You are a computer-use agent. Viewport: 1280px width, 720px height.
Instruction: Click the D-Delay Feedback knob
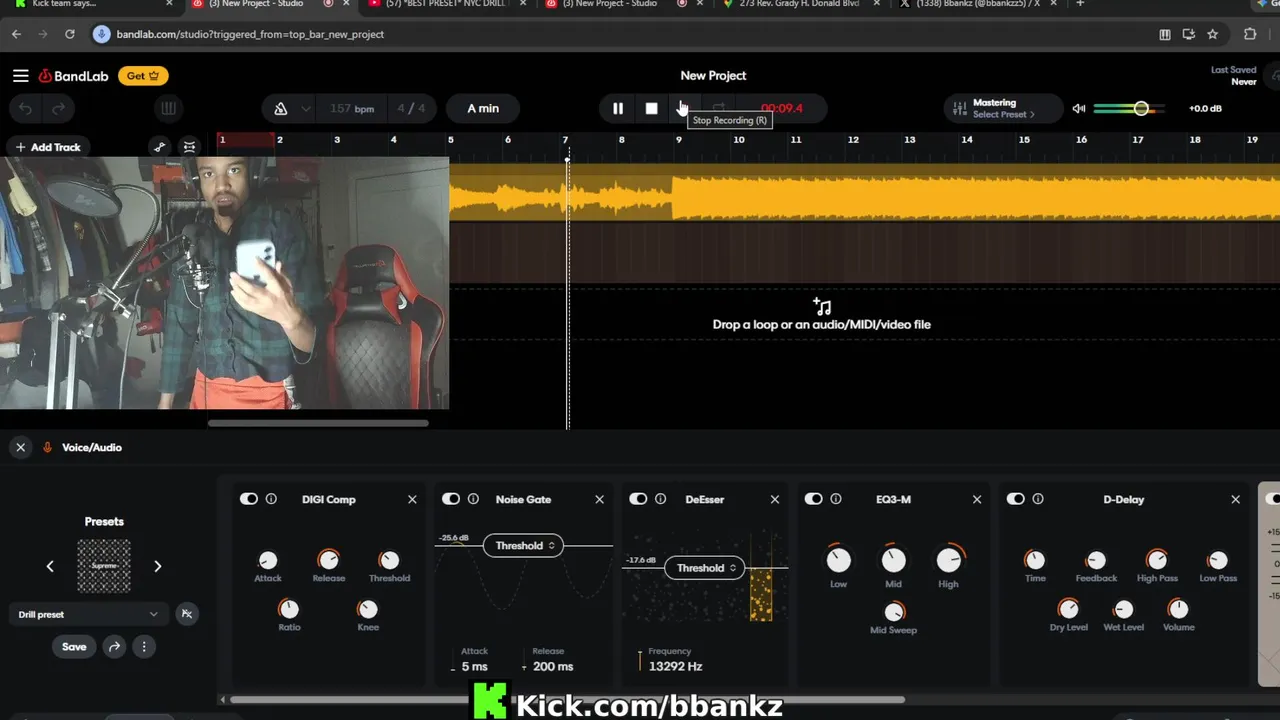point(1096,560)
